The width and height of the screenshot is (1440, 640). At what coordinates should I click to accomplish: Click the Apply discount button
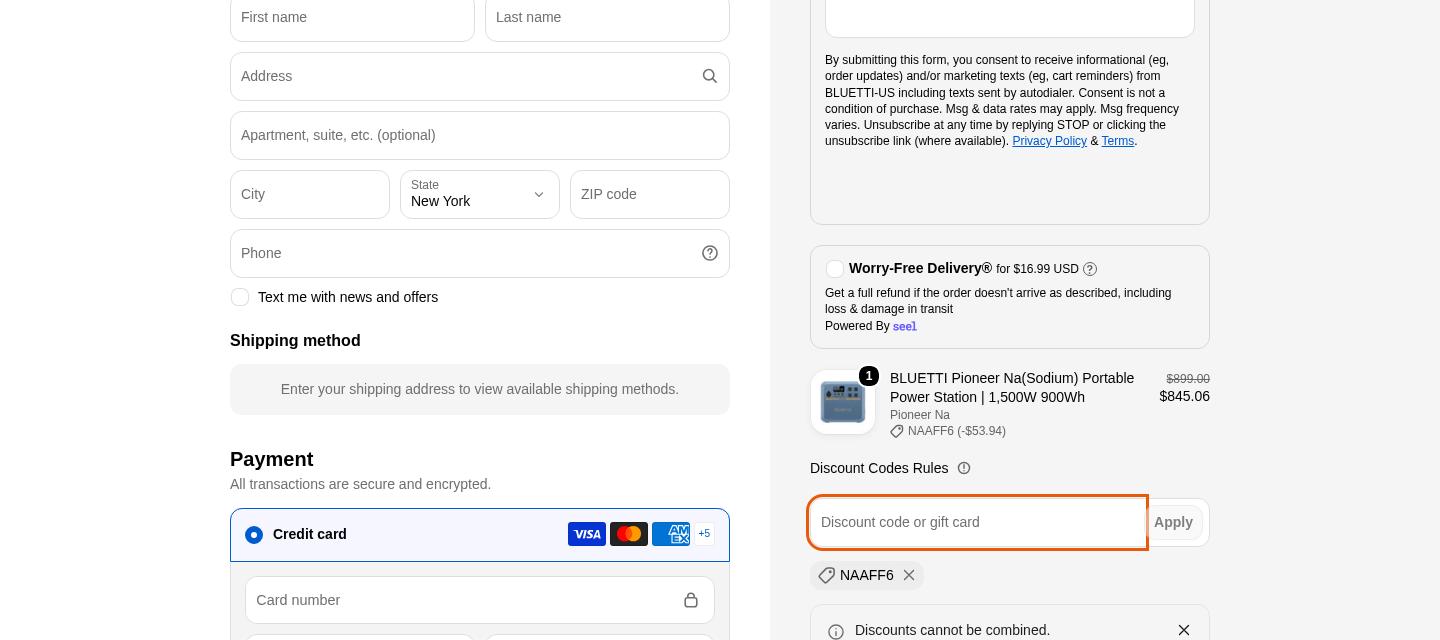coord(1173,522)
